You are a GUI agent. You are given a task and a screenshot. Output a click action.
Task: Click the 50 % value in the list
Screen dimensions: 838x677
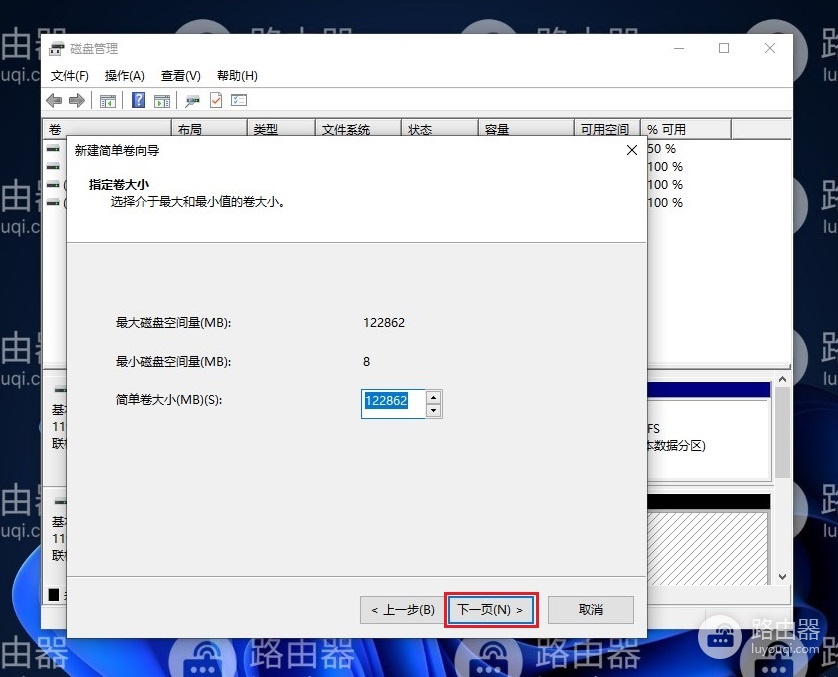(x=662, y=149)
